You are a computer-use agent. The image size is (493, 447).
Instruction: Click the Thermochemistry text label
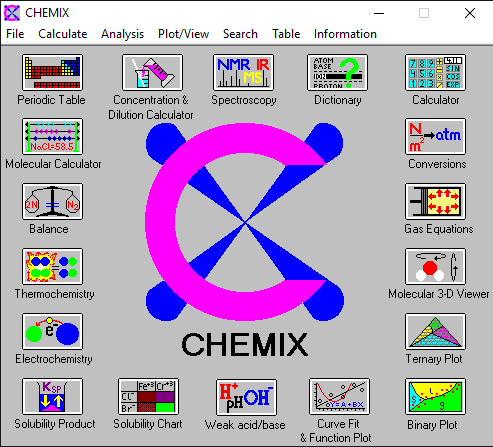point(54,294)
